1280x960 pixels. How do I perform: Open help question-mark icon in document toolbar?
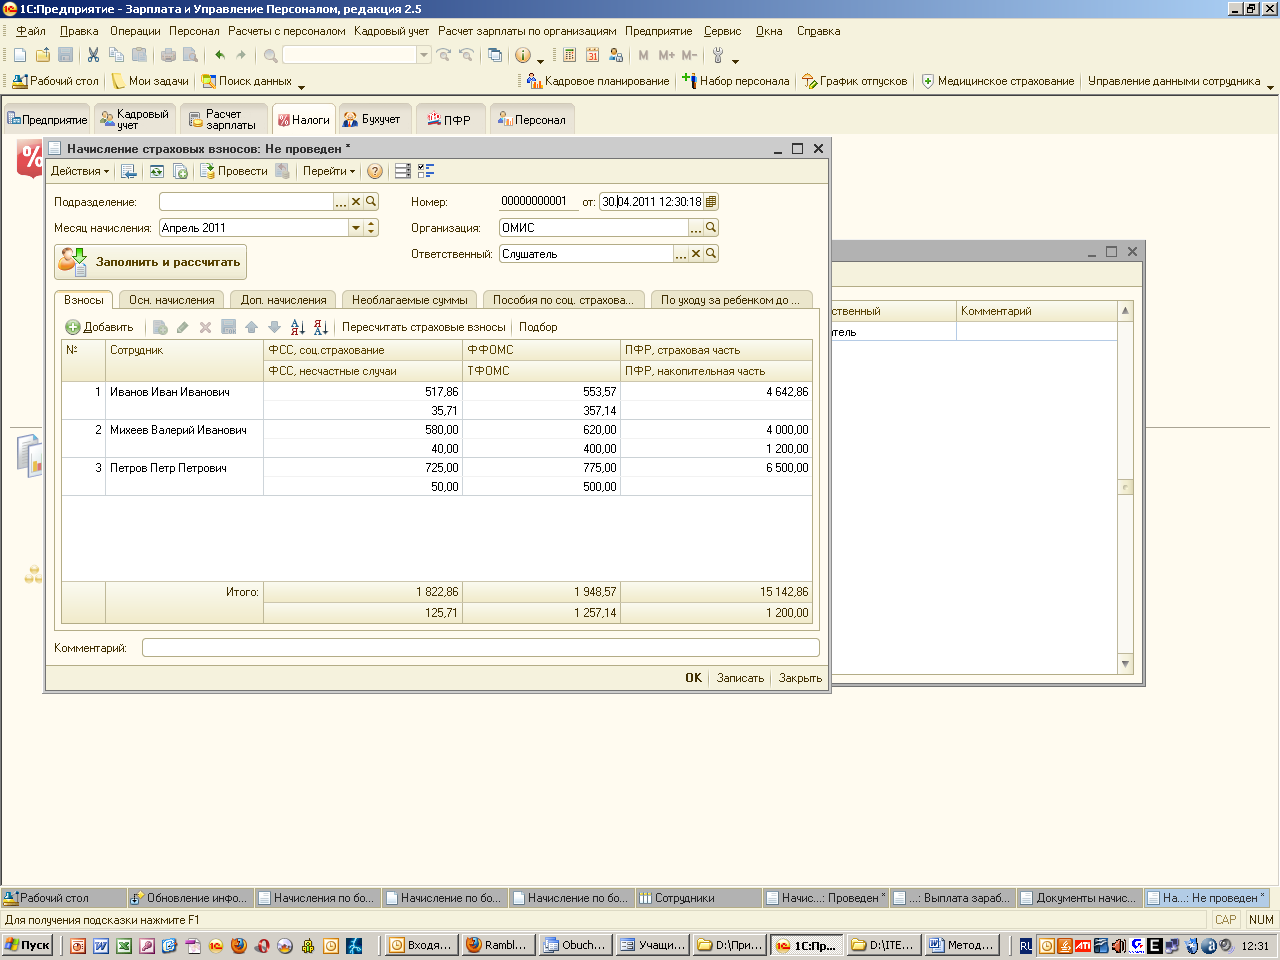tap(375, 171)
